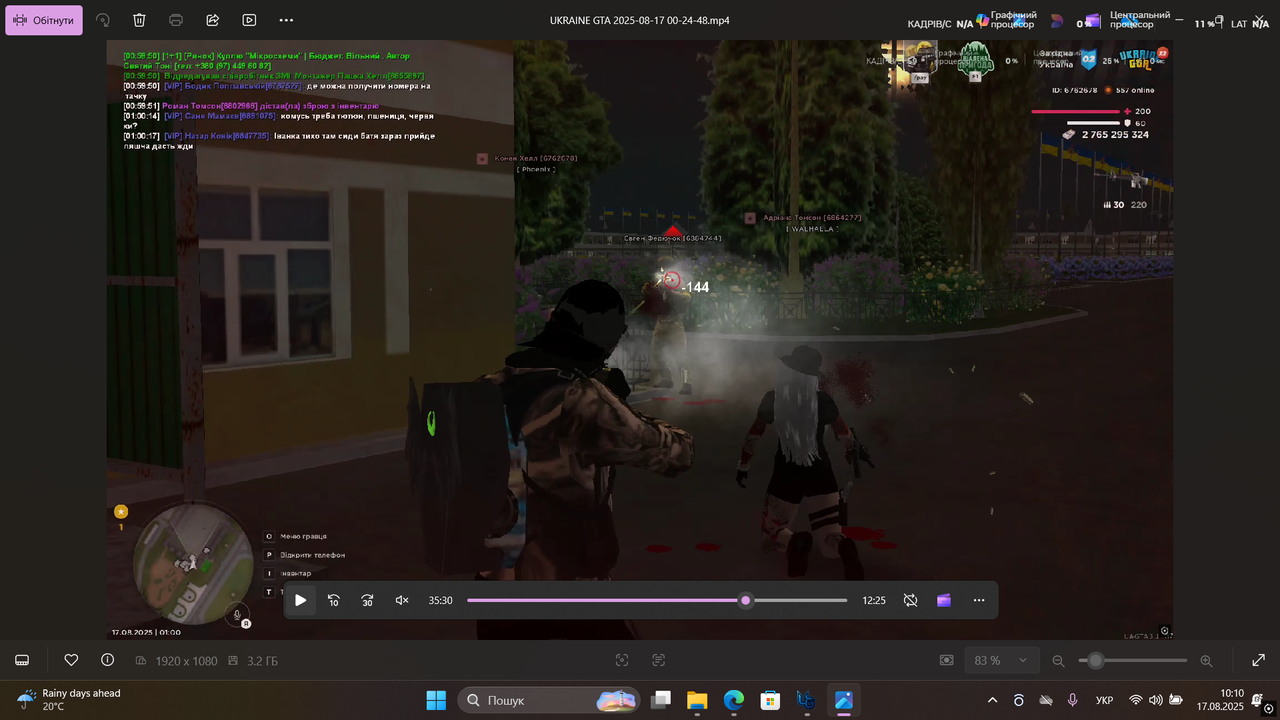Screen dimensions: 1280x720
Task: Expand the hidden system tray icons chevron
Action: coord(992,700)
